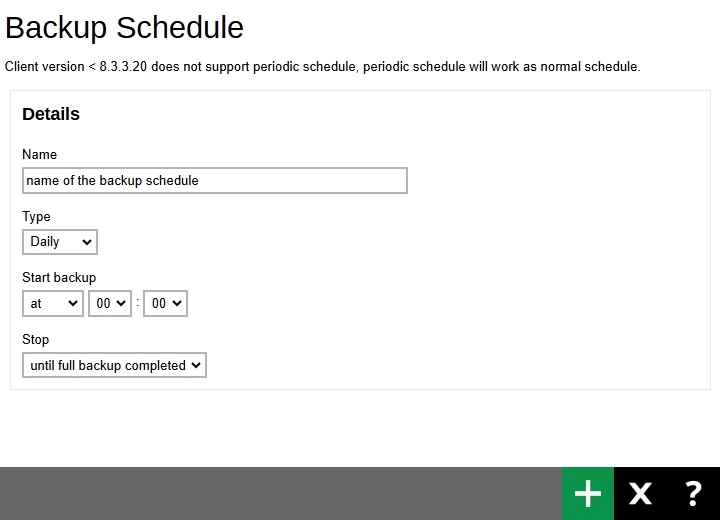Click the Type field label

36,217
